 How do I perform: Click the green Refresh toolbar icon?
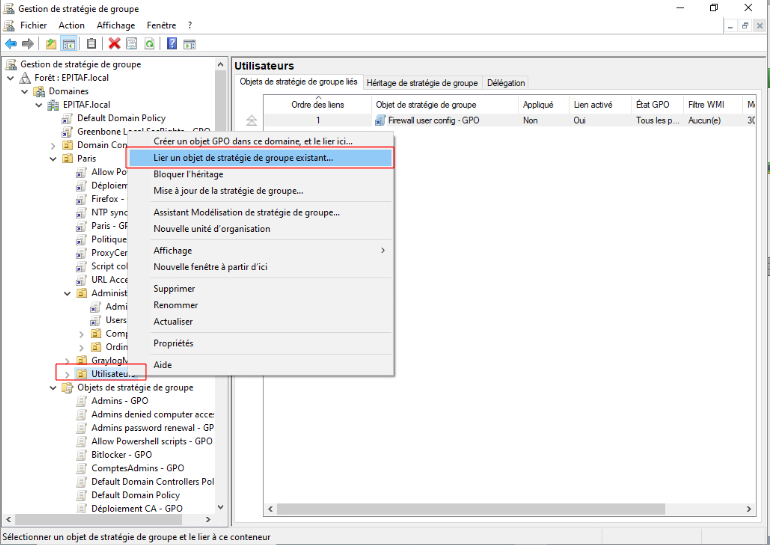(149, 44)
